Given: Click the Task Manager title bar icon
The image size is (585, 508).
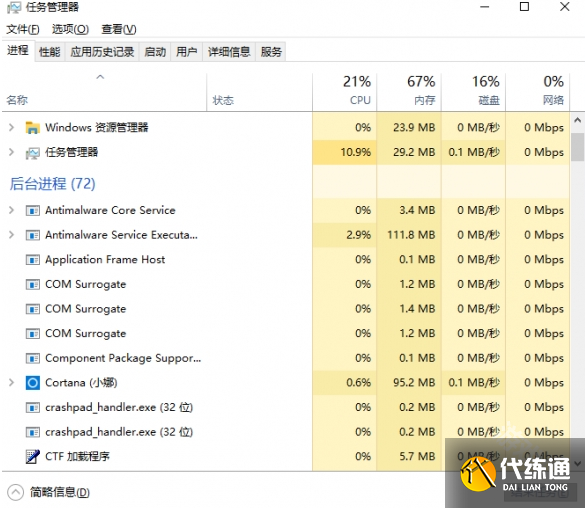Looking at the screenshot, I should (14, 7).
